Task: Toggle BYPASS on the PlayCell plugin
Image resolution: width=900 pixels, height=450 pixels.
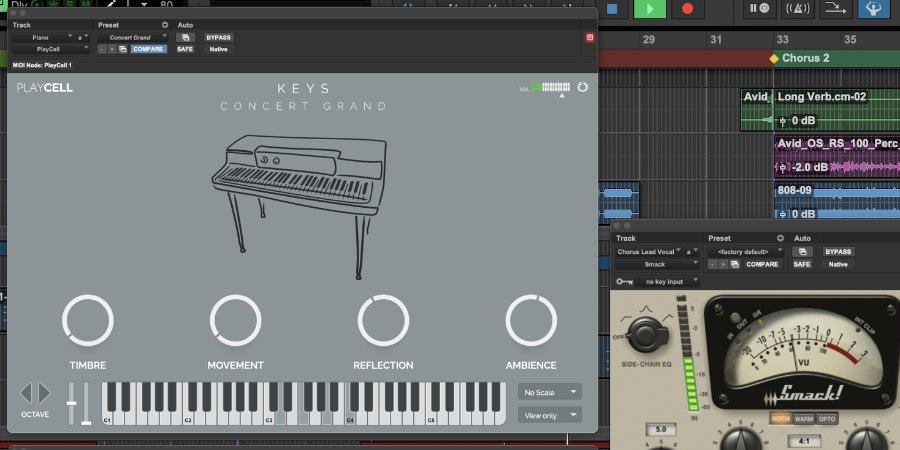Action: pos(218,37)
